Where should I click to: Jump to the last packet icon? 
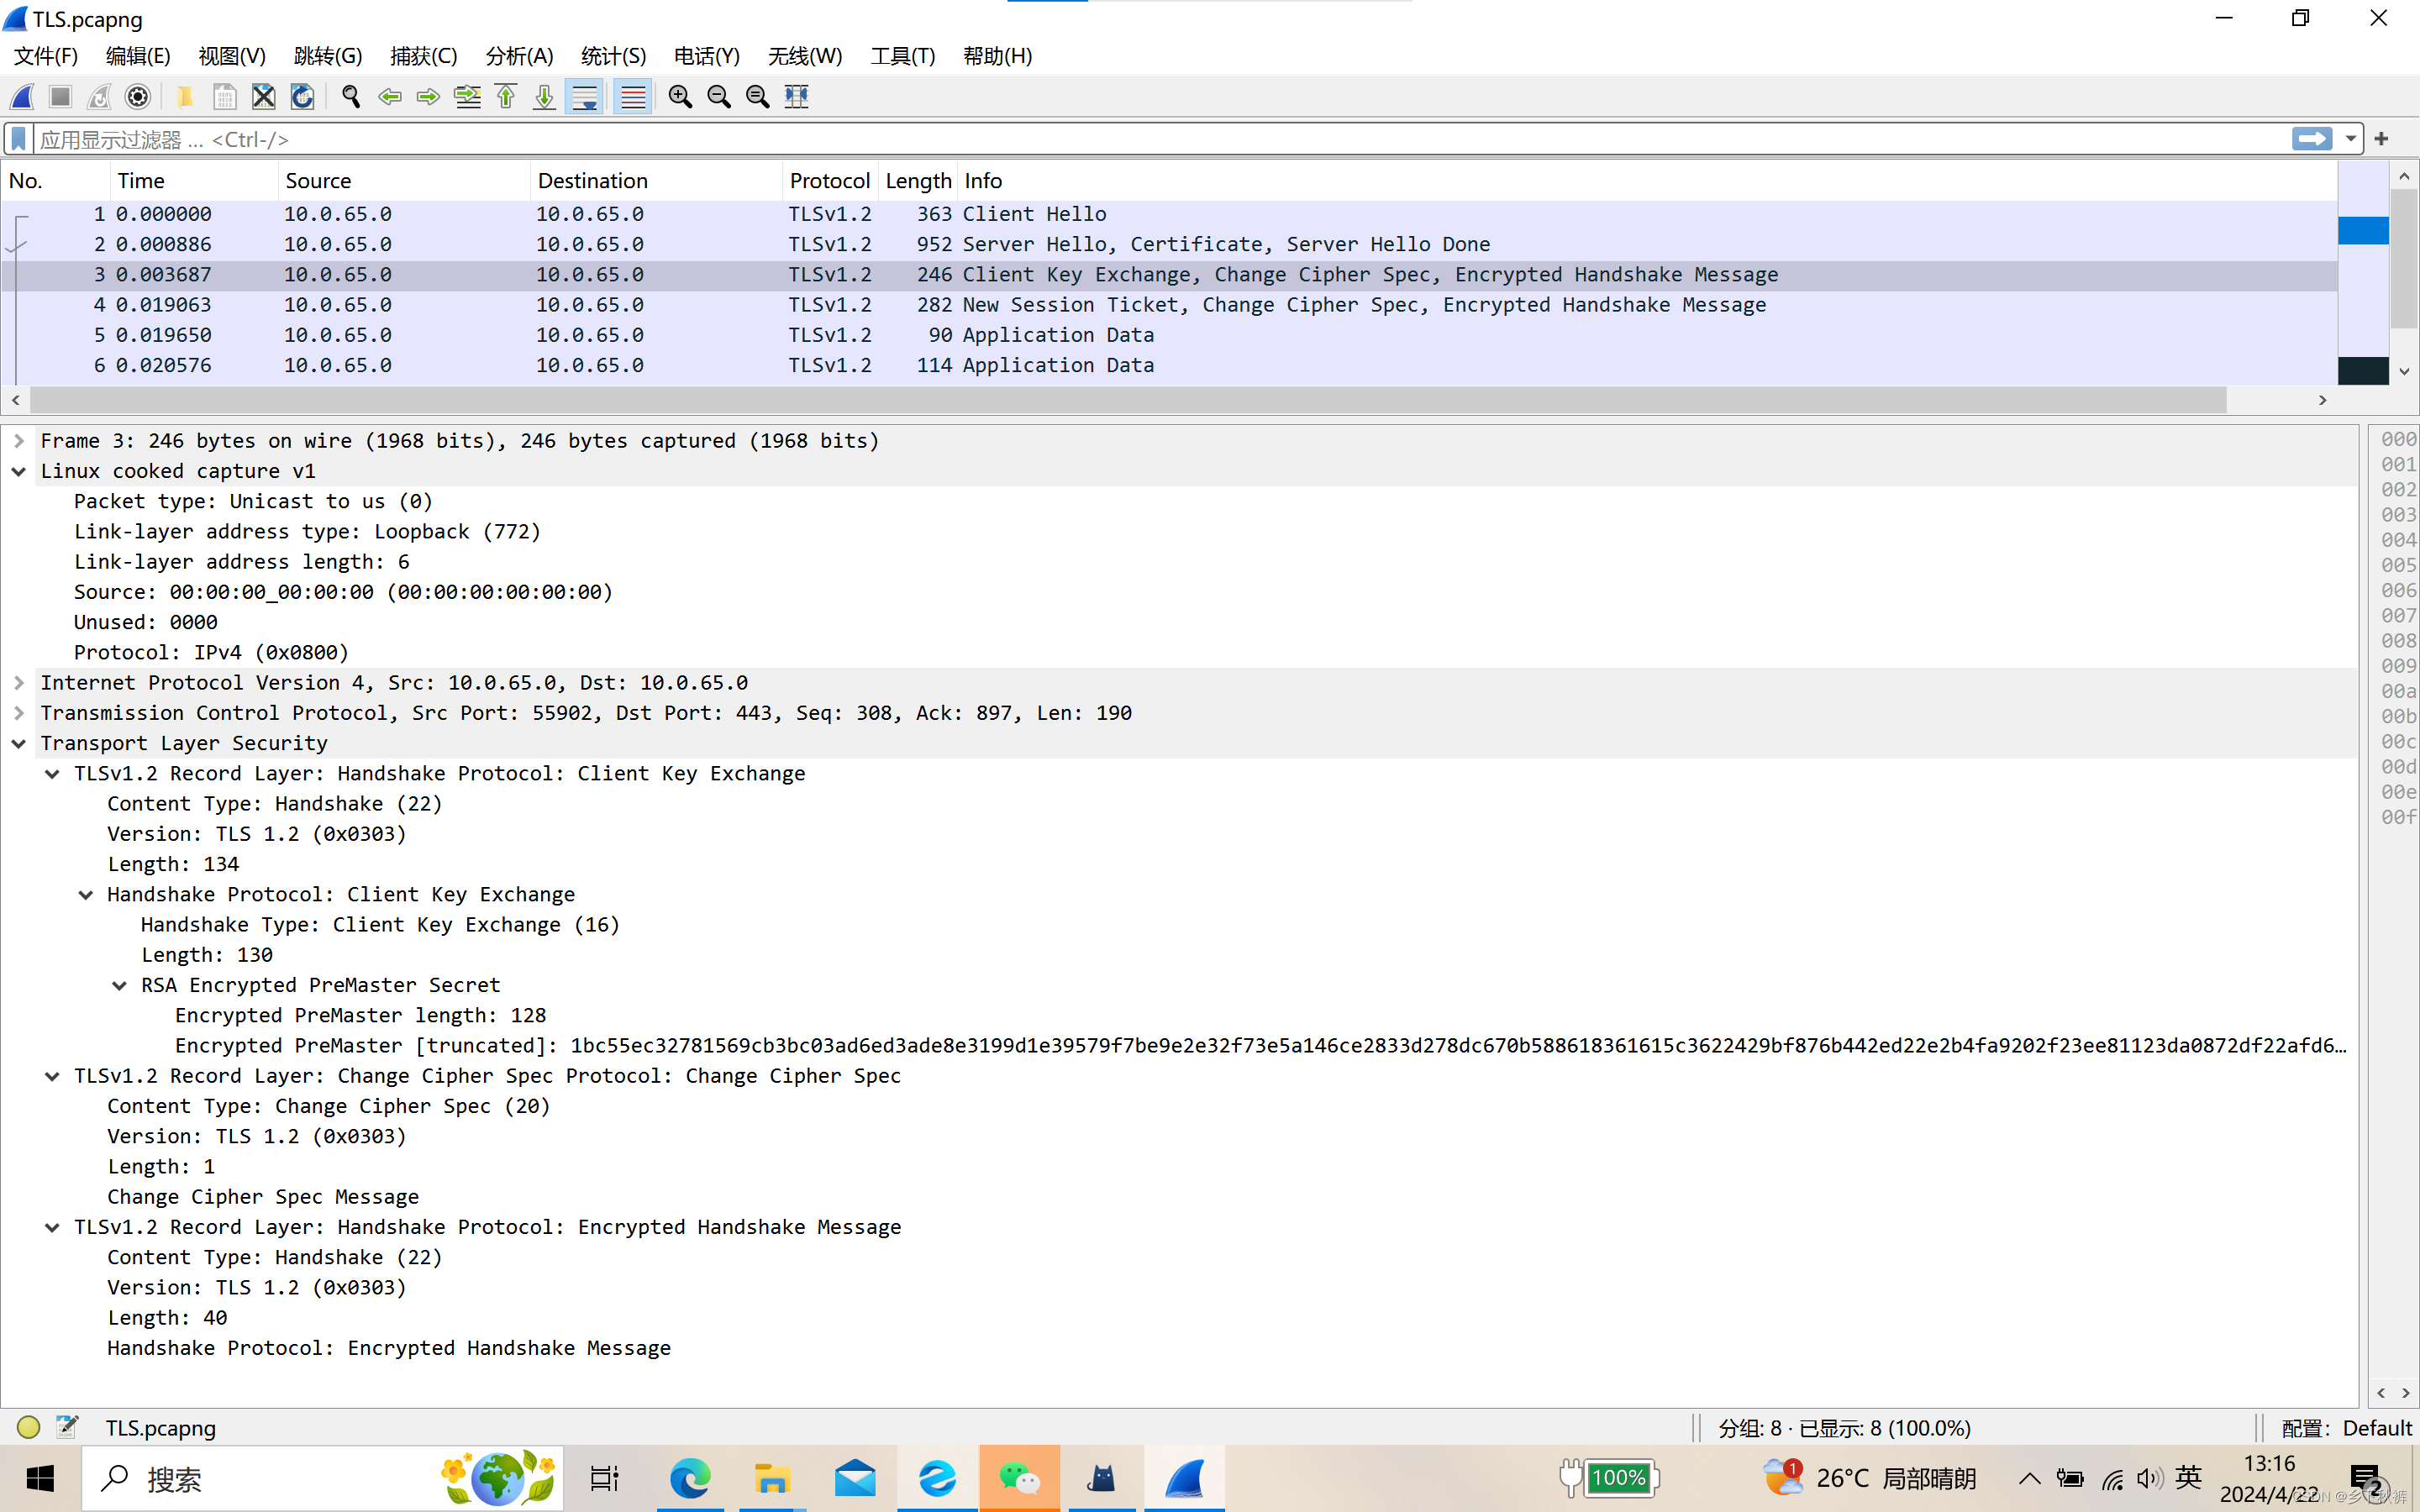(x=544, y=97)
